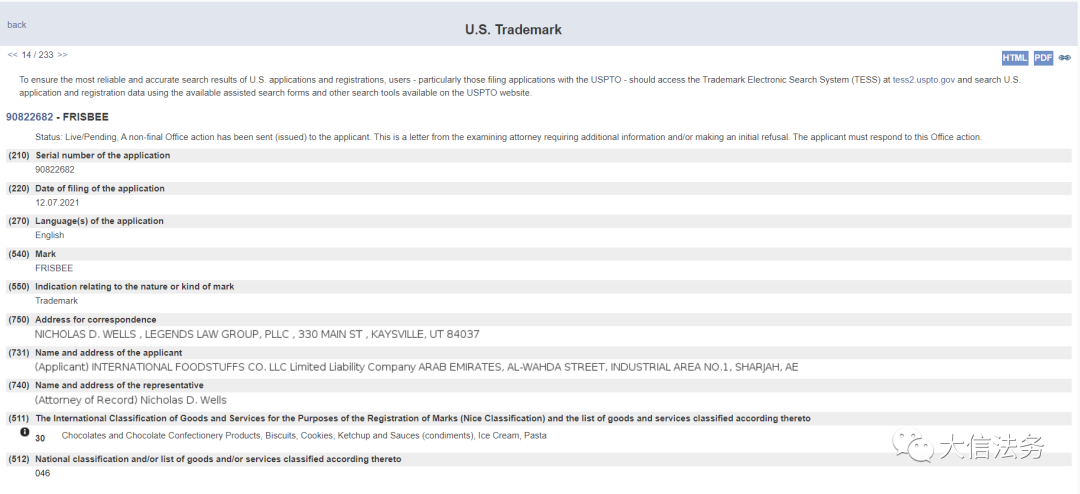This screenshot has height=494, width=1080.
Task: Click the back link
Action: (x=17, y=25)
